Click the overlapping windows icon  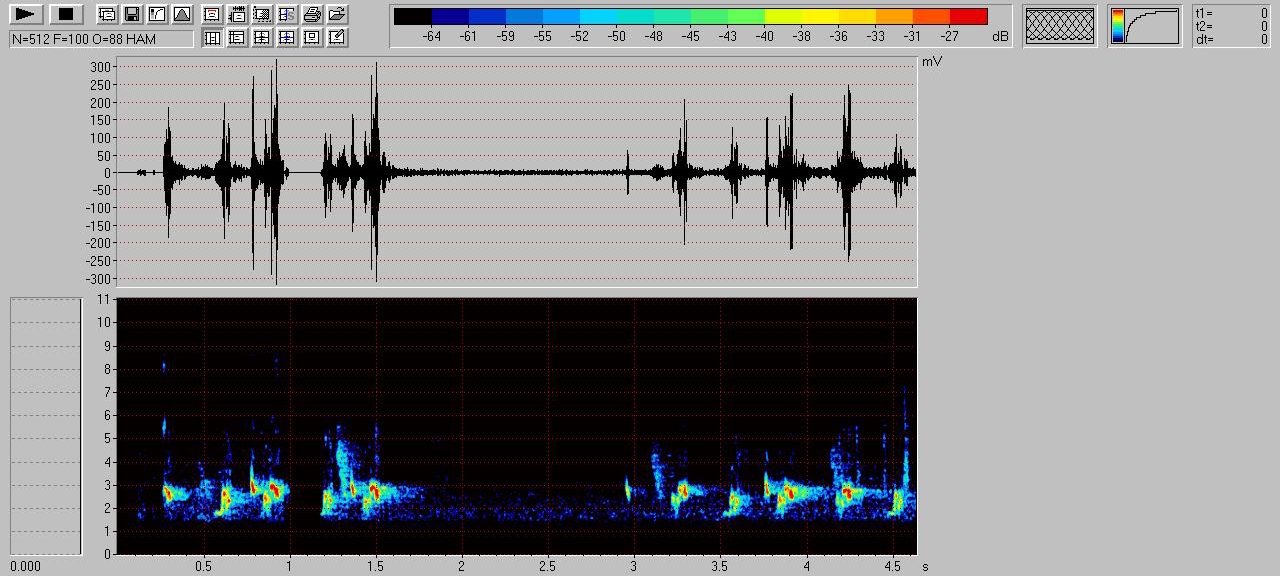(x=107, y=14)
